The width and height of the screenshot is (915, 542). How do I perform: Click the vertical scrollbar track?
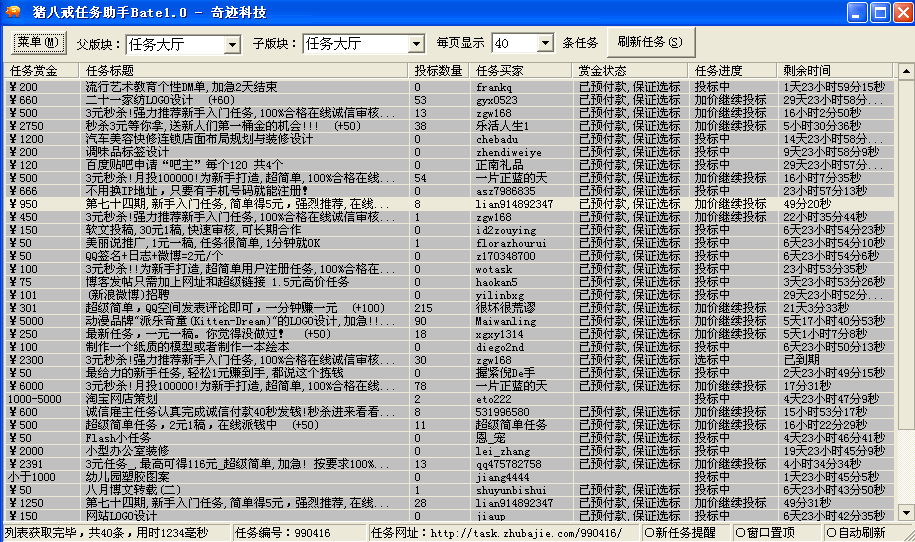coord(906,292)
